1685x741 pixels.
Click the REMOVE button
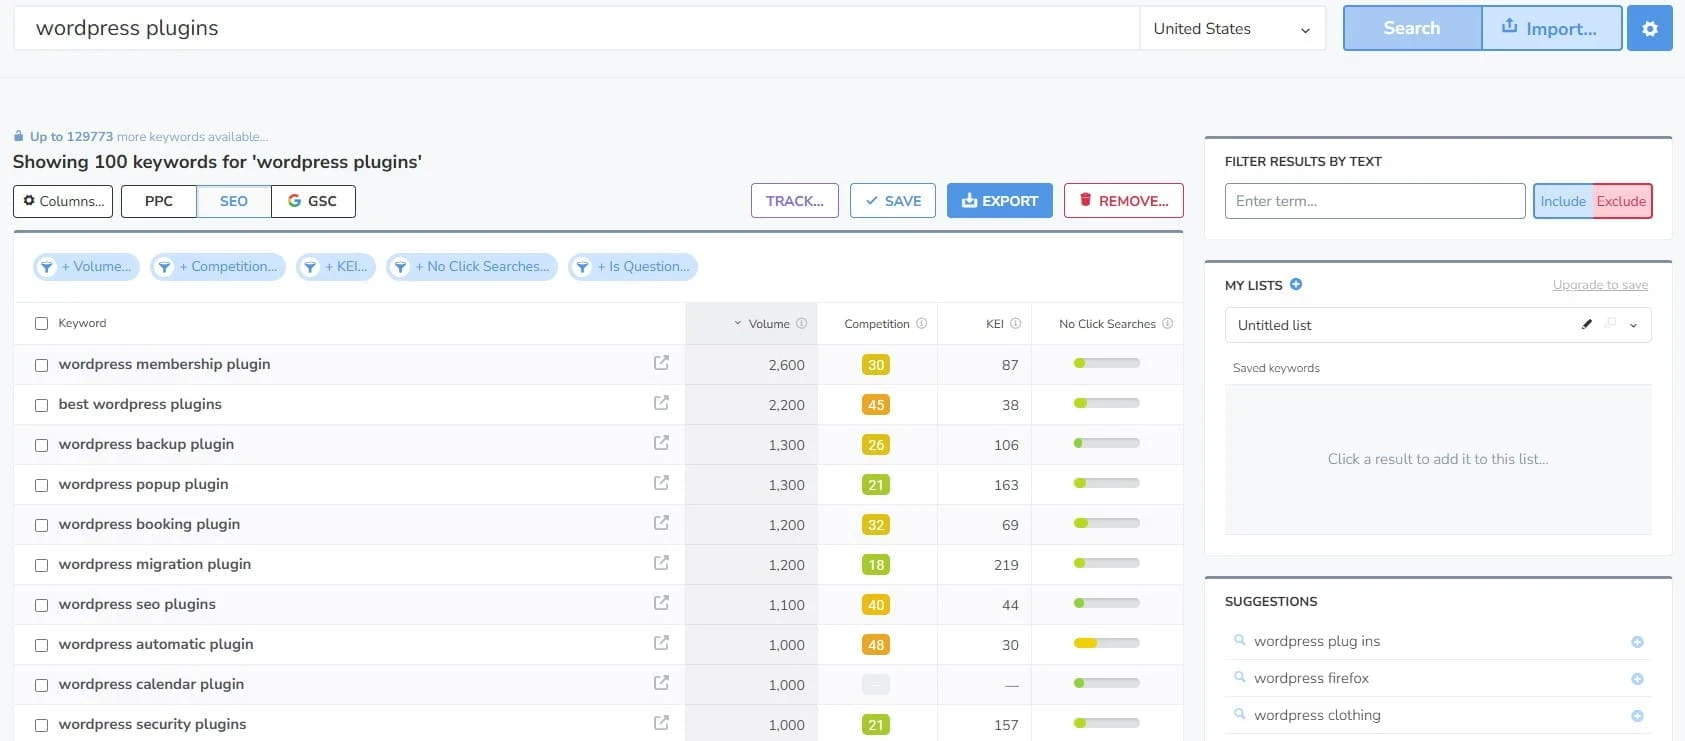pyautogui.click(x=1124, y=201)
